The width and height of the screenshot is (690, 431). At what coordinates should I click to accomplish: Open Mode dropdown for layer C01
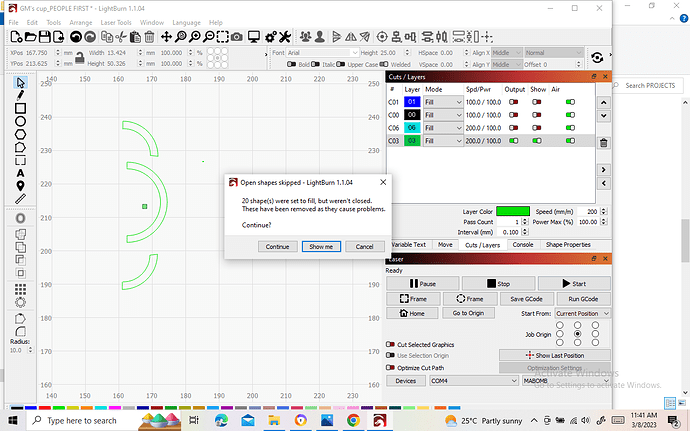click(x=443, y=102)
